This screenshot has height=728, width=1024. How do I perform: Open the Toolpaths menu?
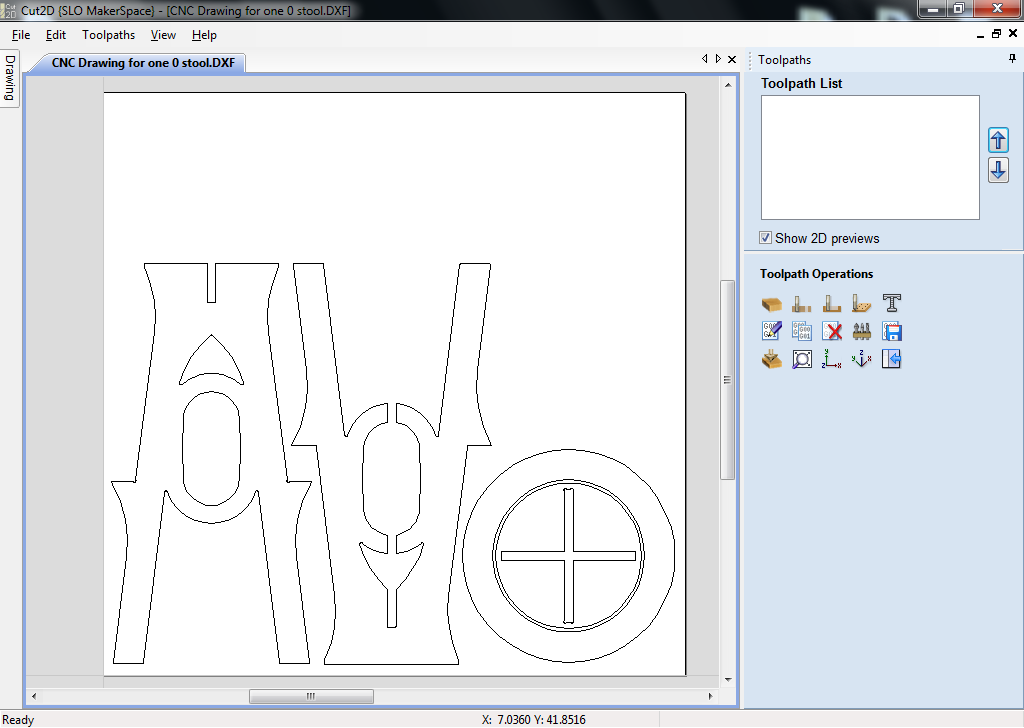[x=108, y=34]
